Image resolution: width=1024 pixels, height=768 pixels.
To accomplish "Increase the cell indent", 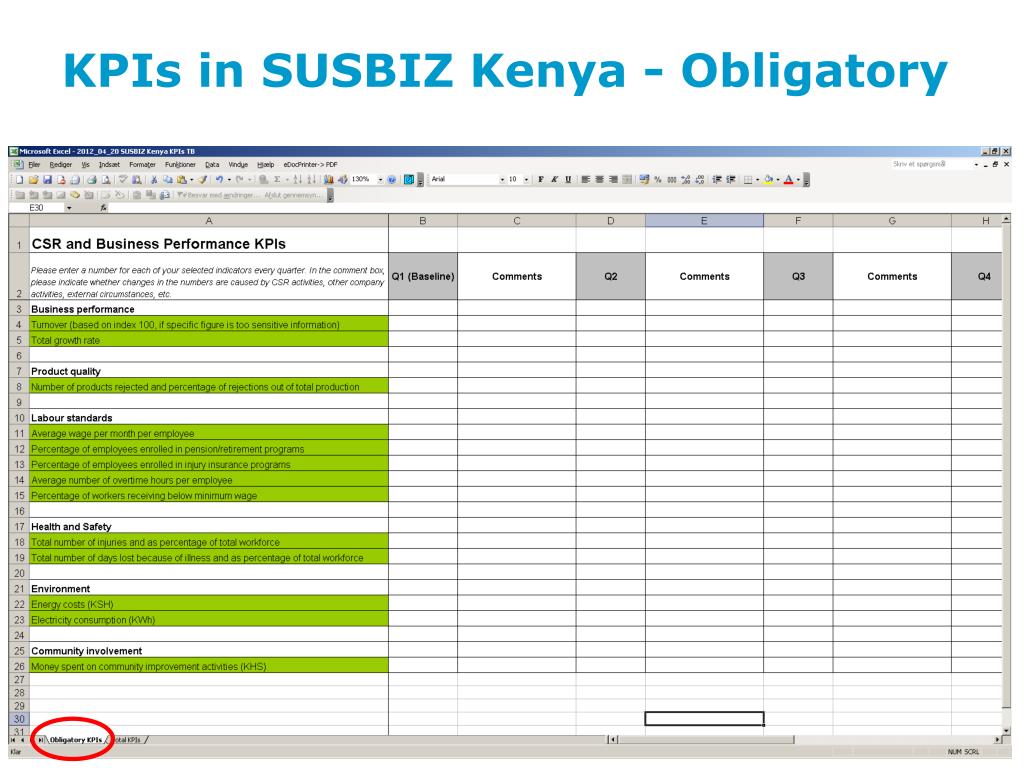I will (731, 180).
